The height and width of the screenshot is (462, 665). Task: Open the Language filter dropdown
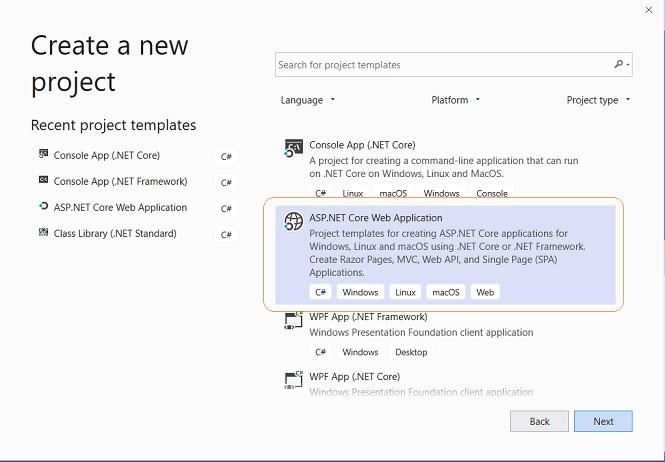coord(307,100)
